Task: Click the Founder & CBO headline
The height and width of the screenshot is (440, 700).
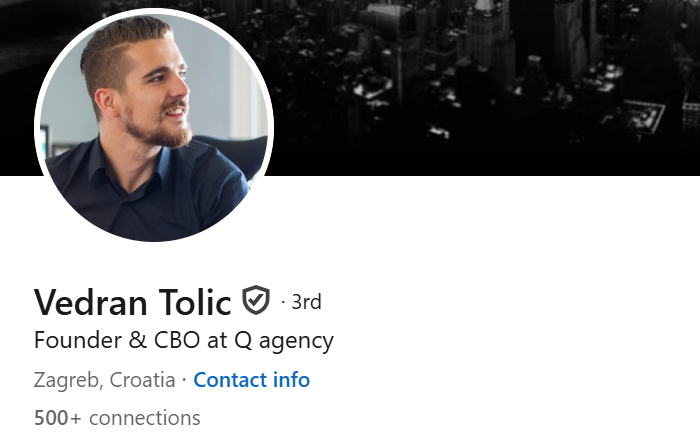Action: point(183,340)
